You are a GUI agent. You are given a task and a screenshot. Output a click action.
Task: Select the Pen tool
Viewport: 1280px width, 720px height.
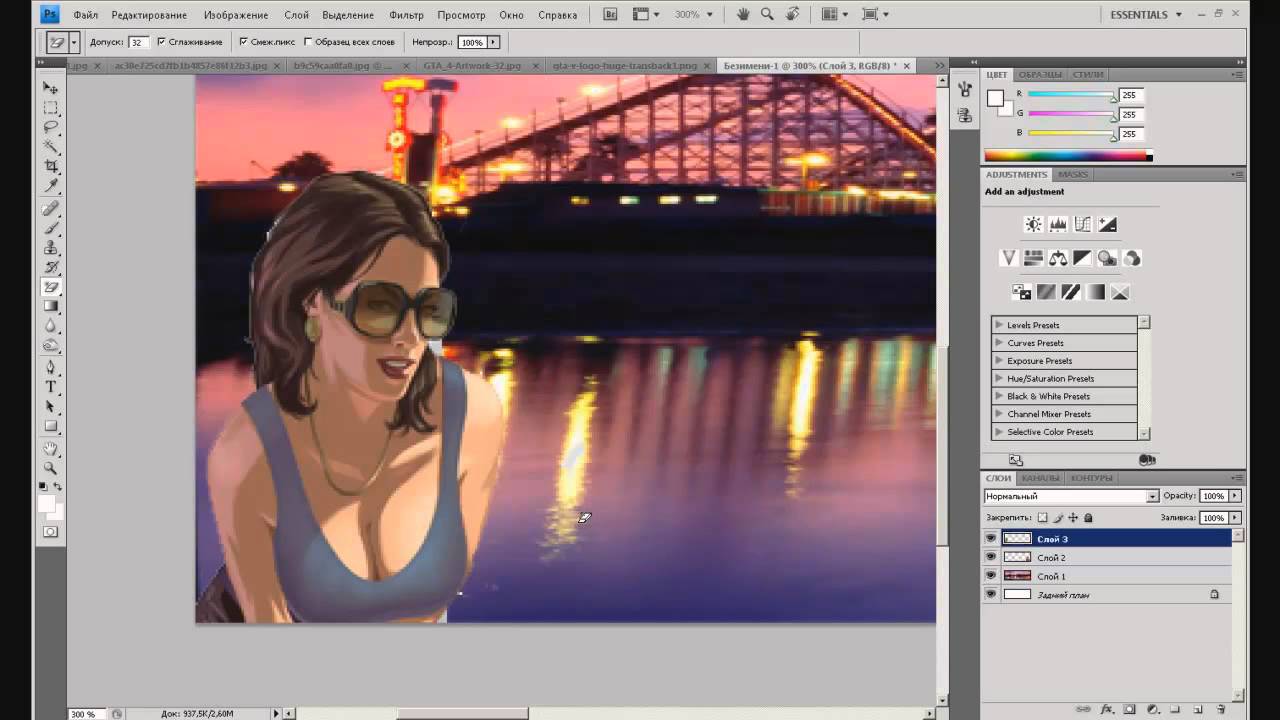click(51, 367)
